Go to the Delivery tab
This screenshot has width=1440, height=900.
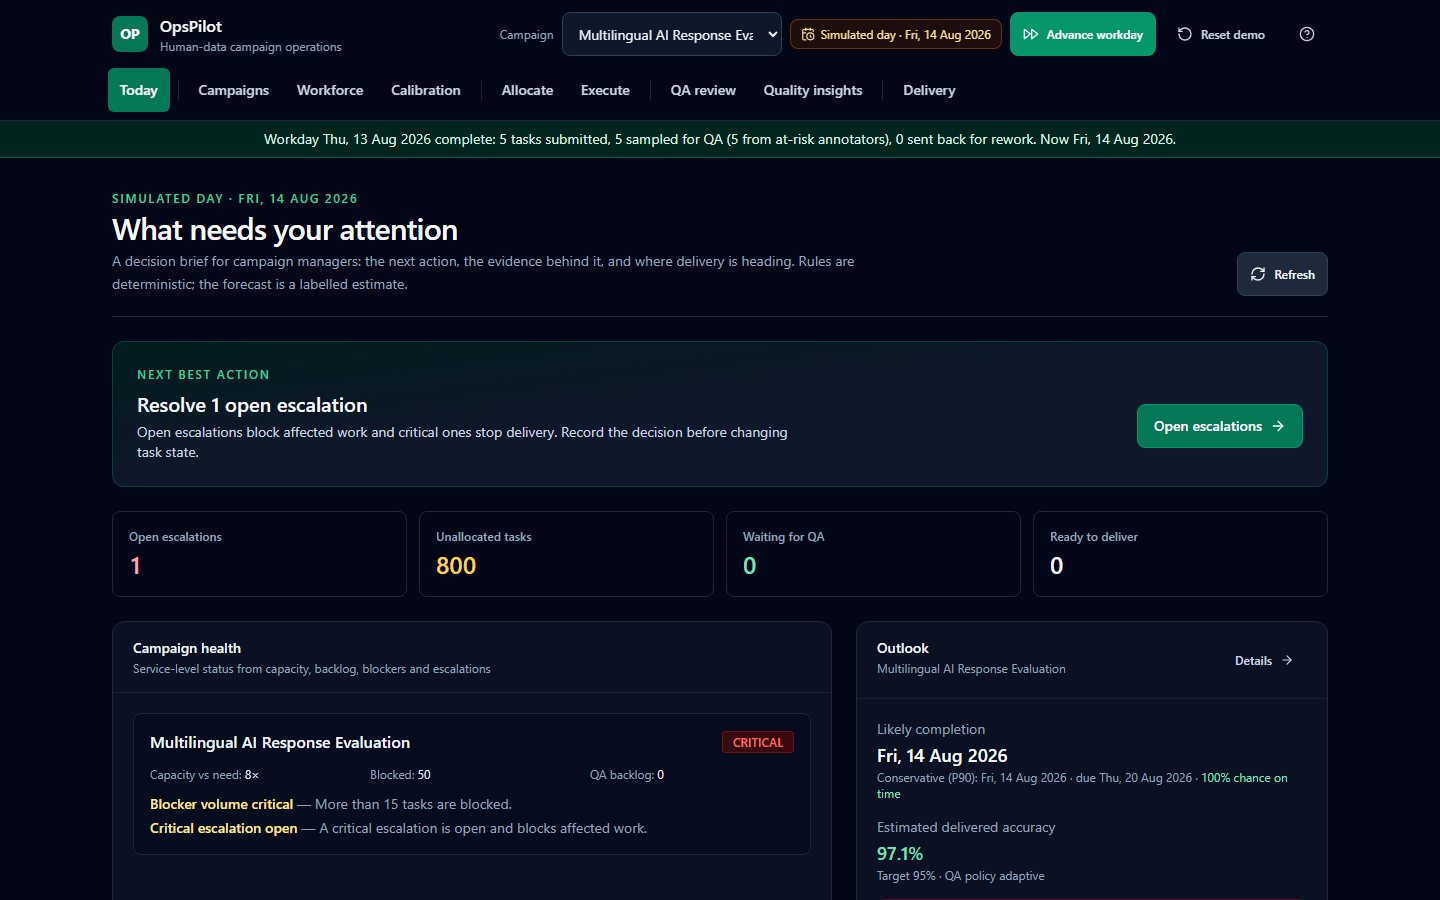(929, 90)
